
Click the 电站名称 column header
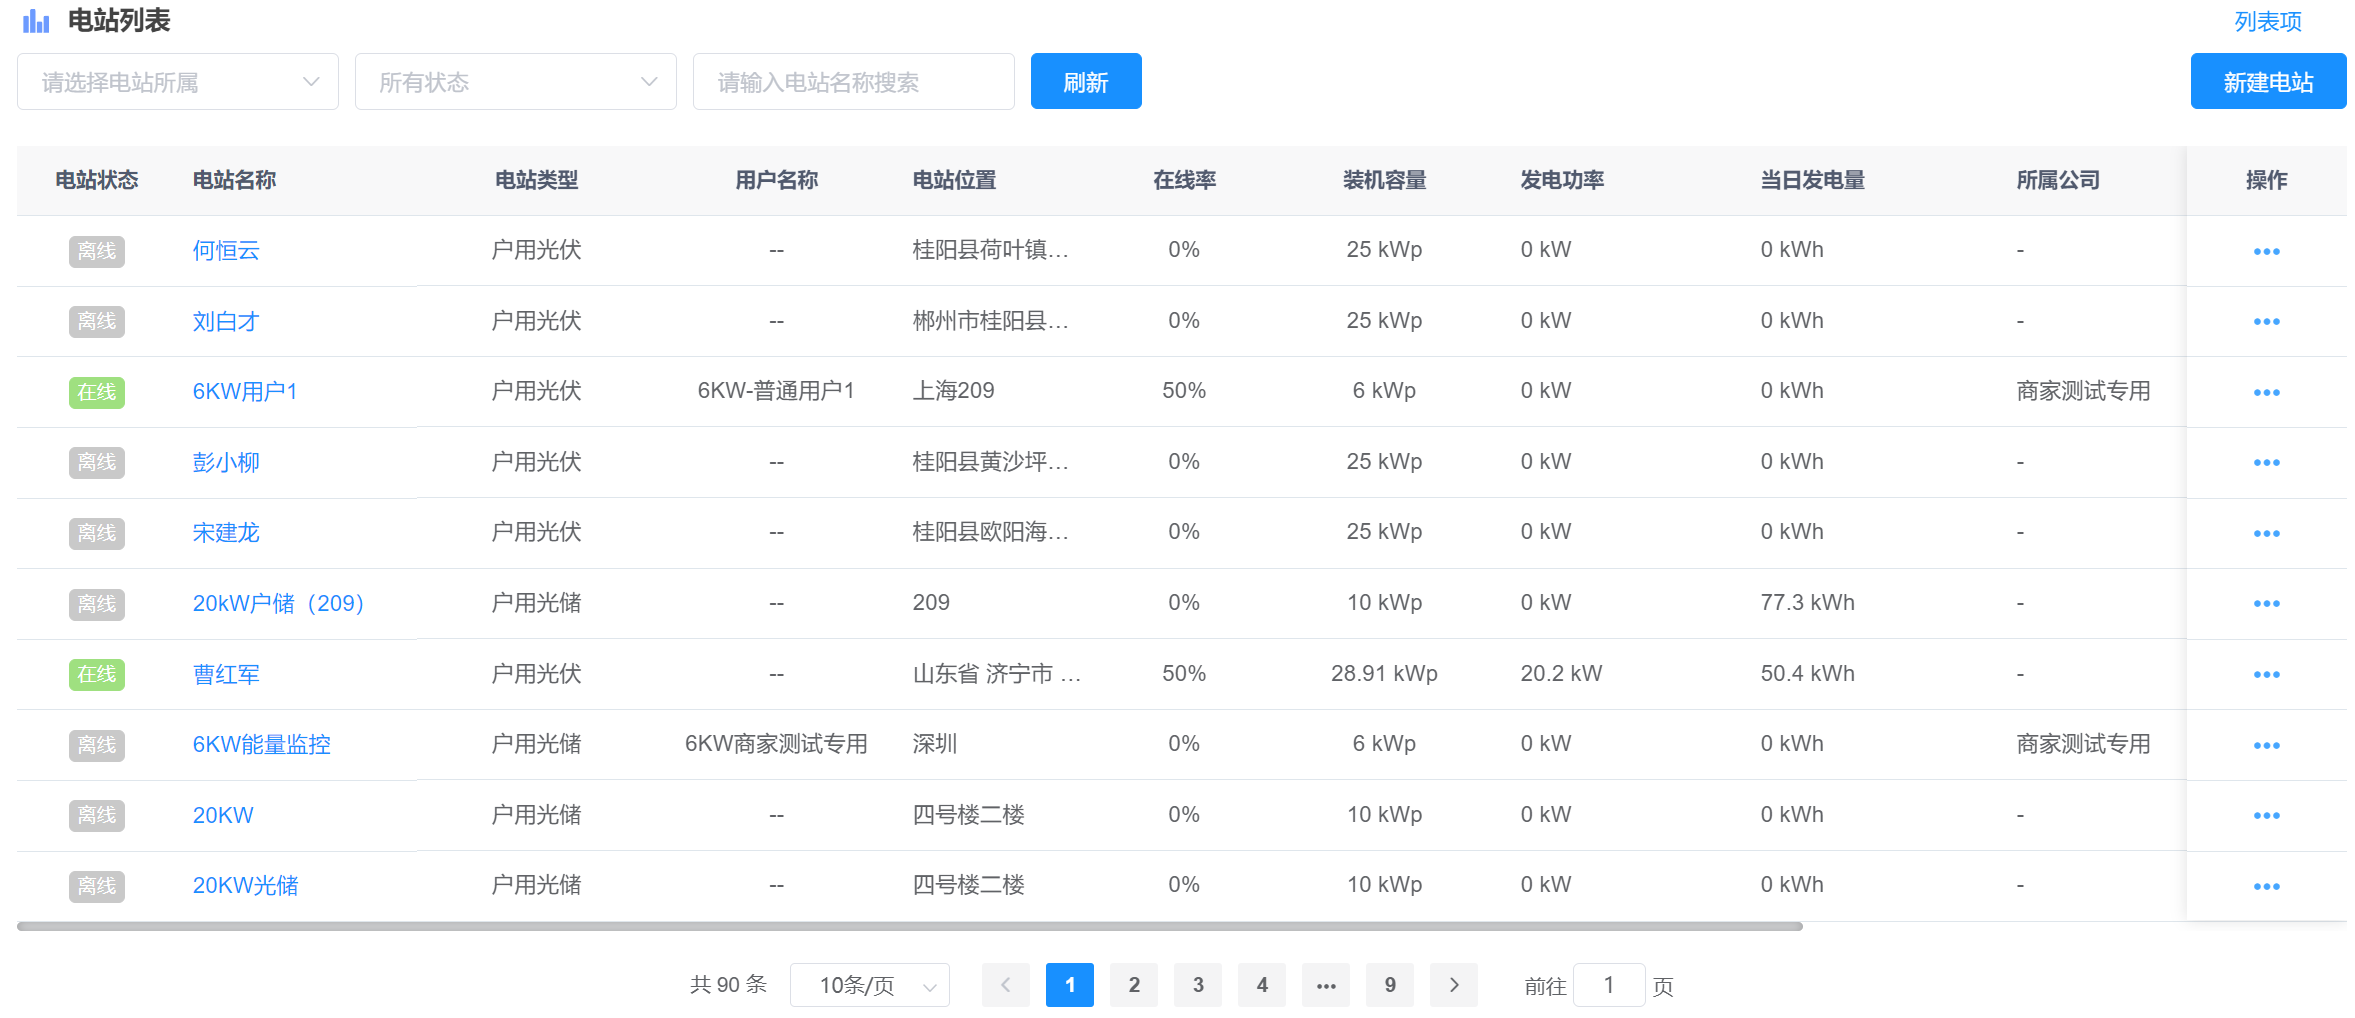pos(234,180)
